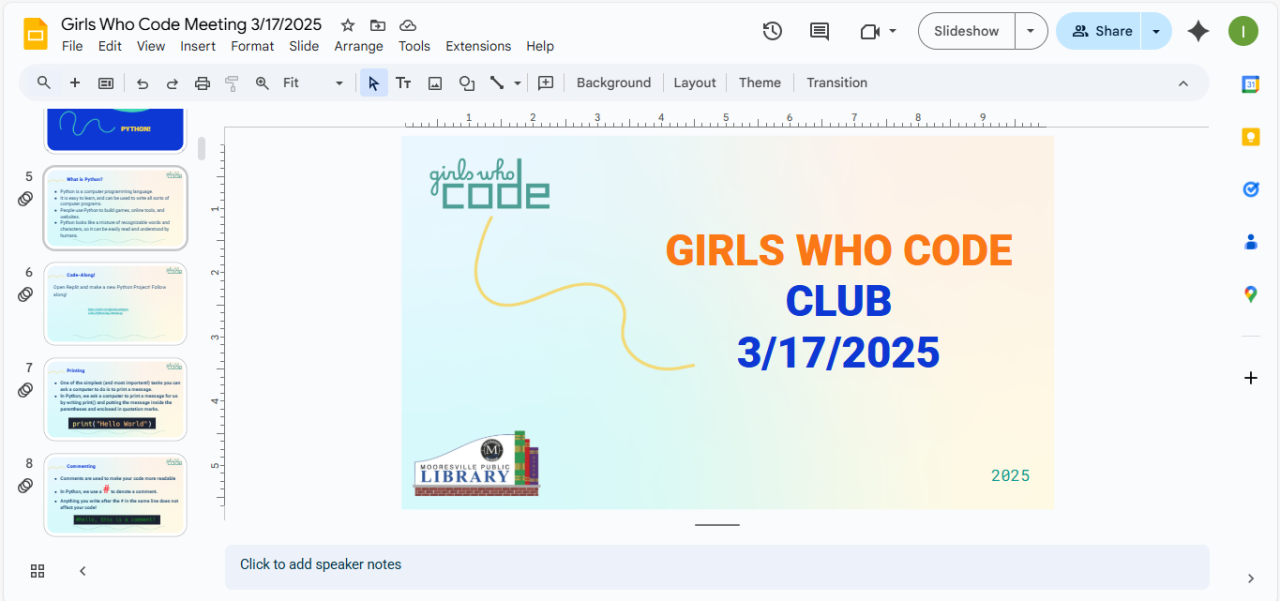Expand the video call dropdown arrow

tap(892, 31)
